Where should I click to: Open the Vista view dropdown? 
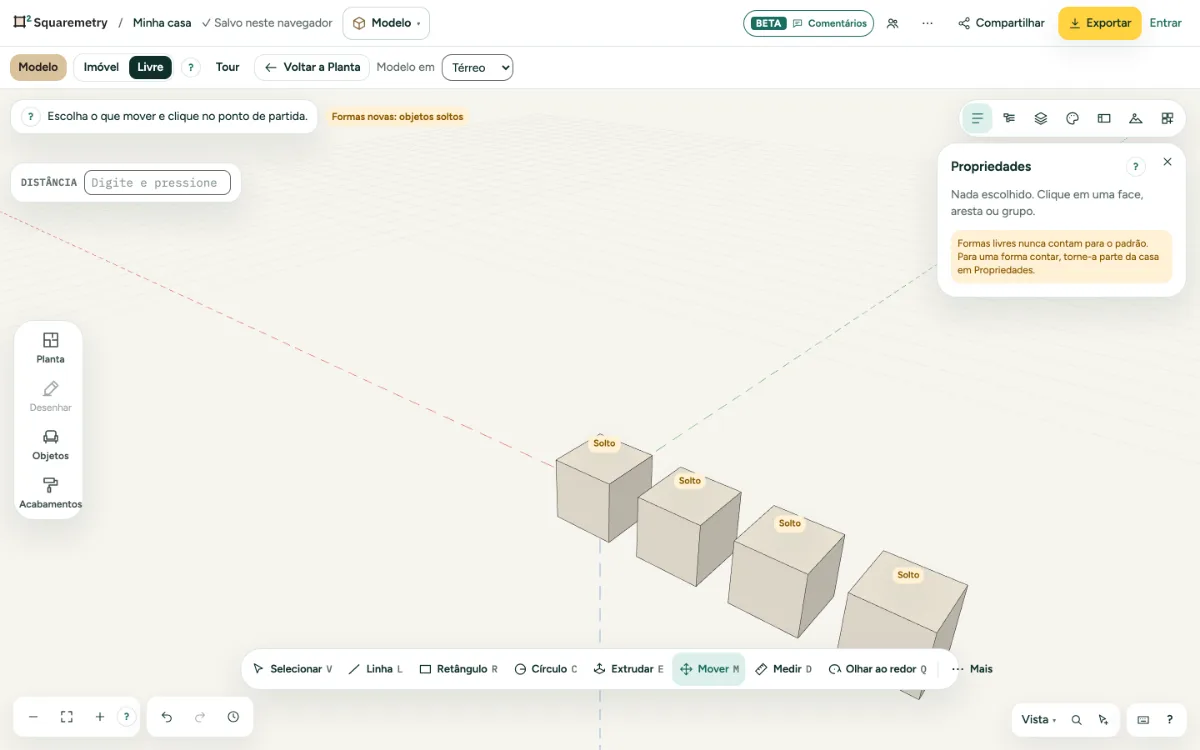click(x=1039, y=720)
